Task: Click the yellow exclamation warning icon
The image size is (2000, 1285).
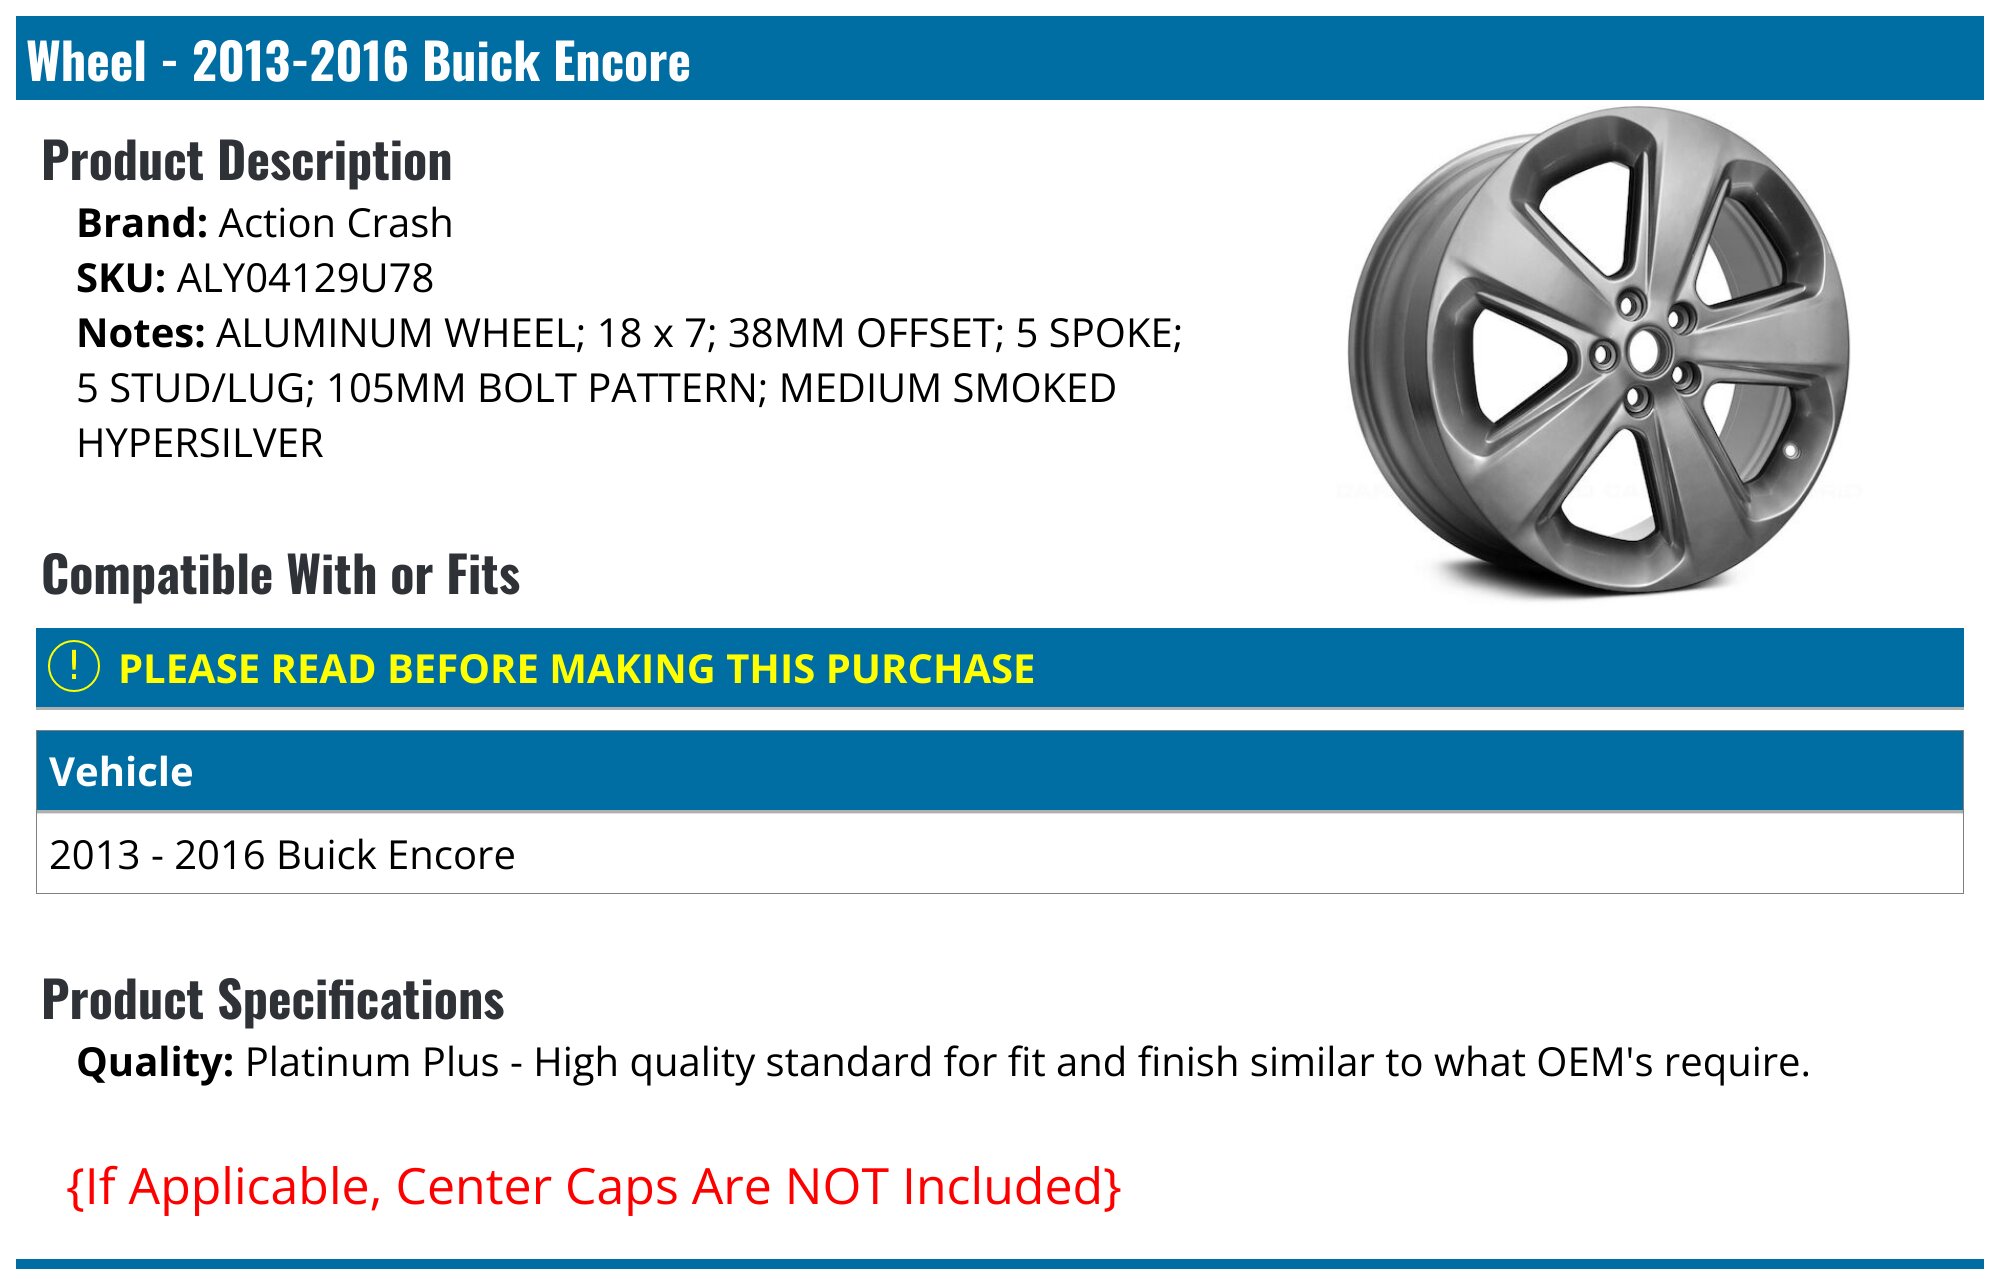Action: click(x=74, y=667)
